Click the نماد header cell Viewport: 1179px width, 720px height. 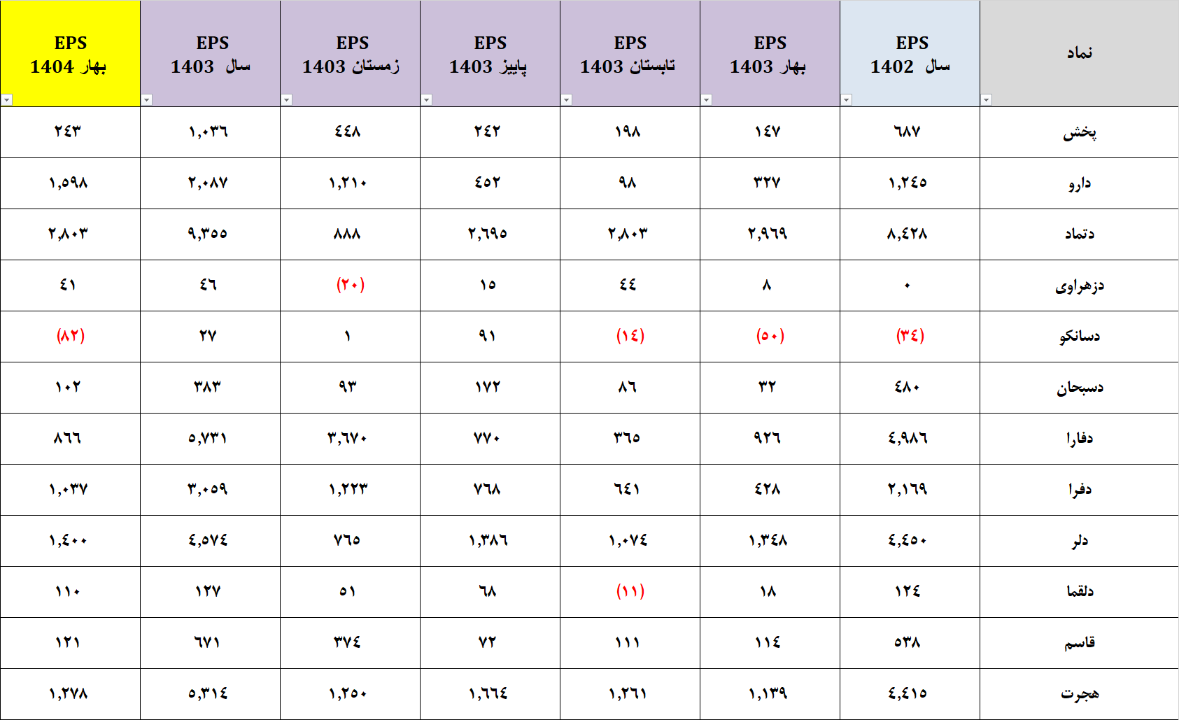[x=1080, y=54]
